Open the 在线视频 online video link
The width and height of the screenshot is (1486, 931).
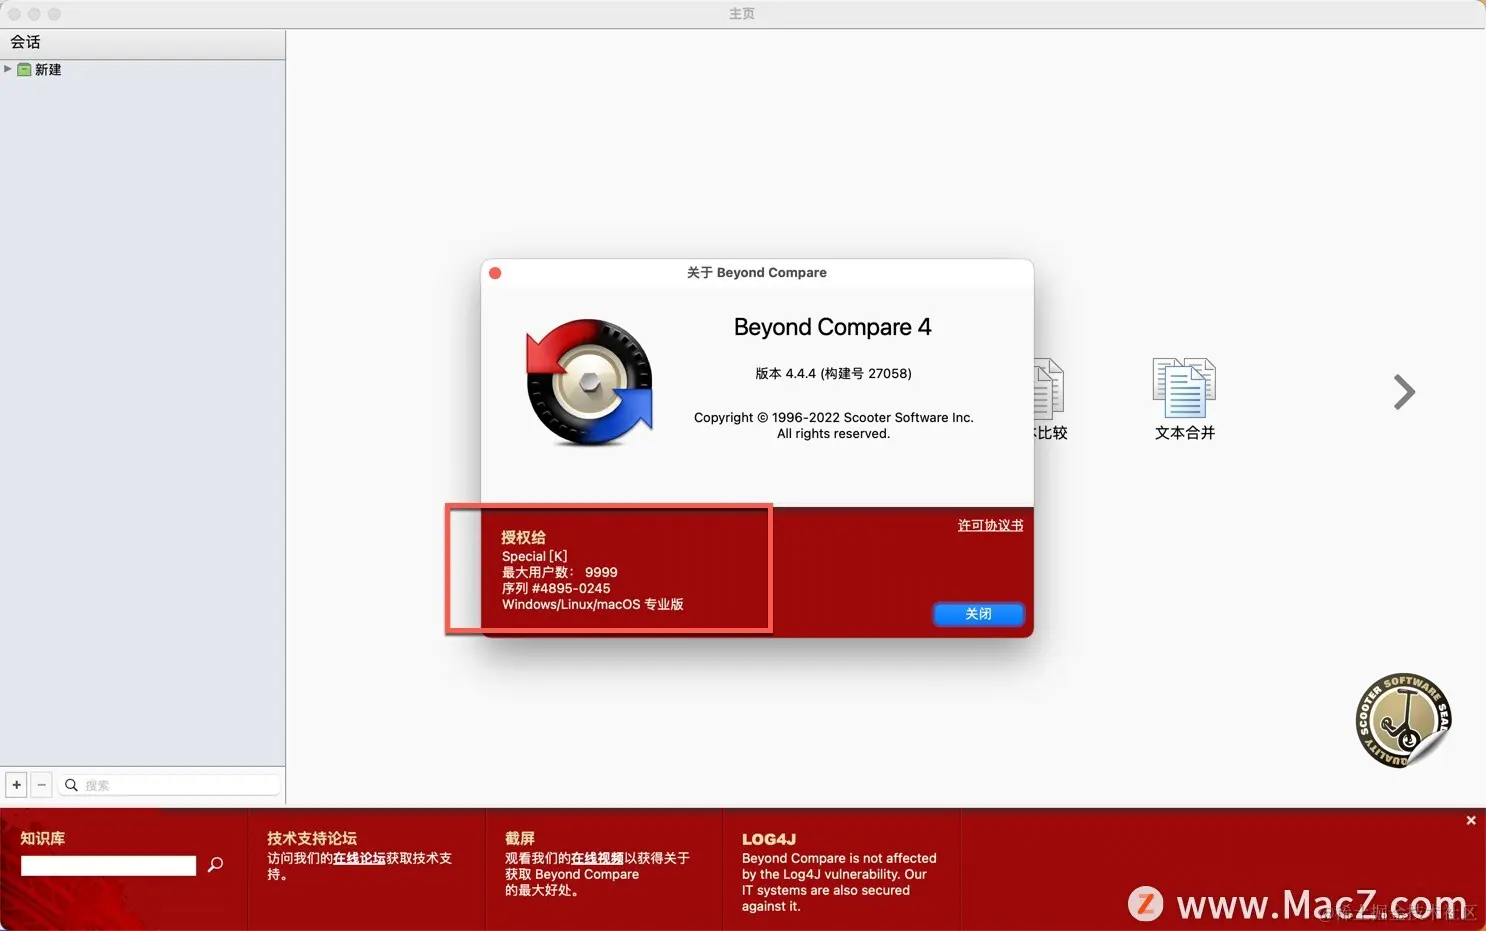pos(597,858)
